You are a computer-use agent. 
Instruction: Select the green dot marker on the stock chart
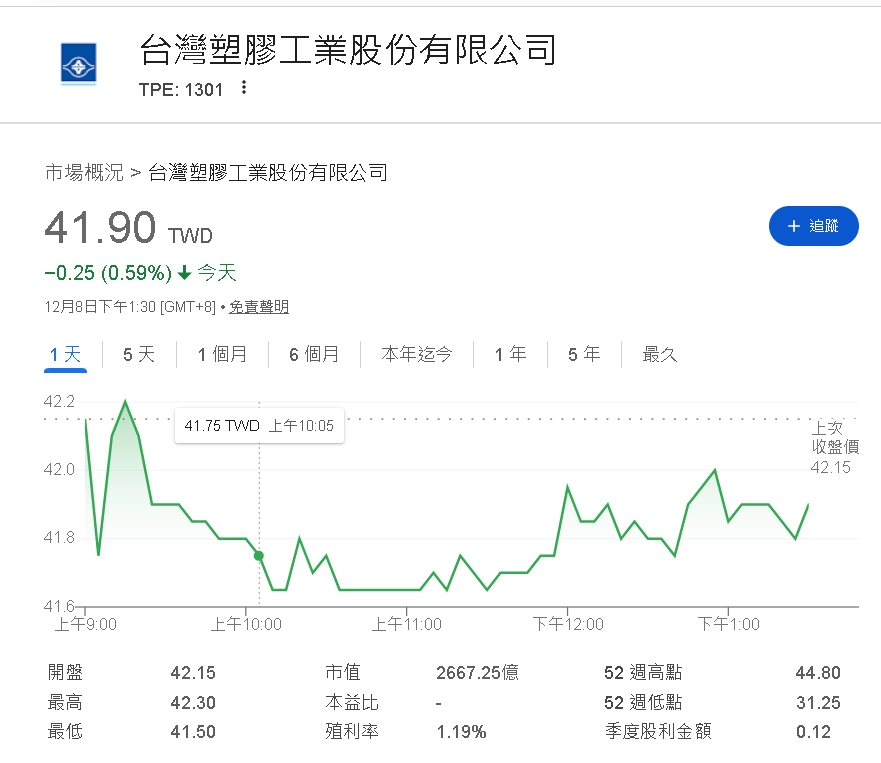[259, 555]
